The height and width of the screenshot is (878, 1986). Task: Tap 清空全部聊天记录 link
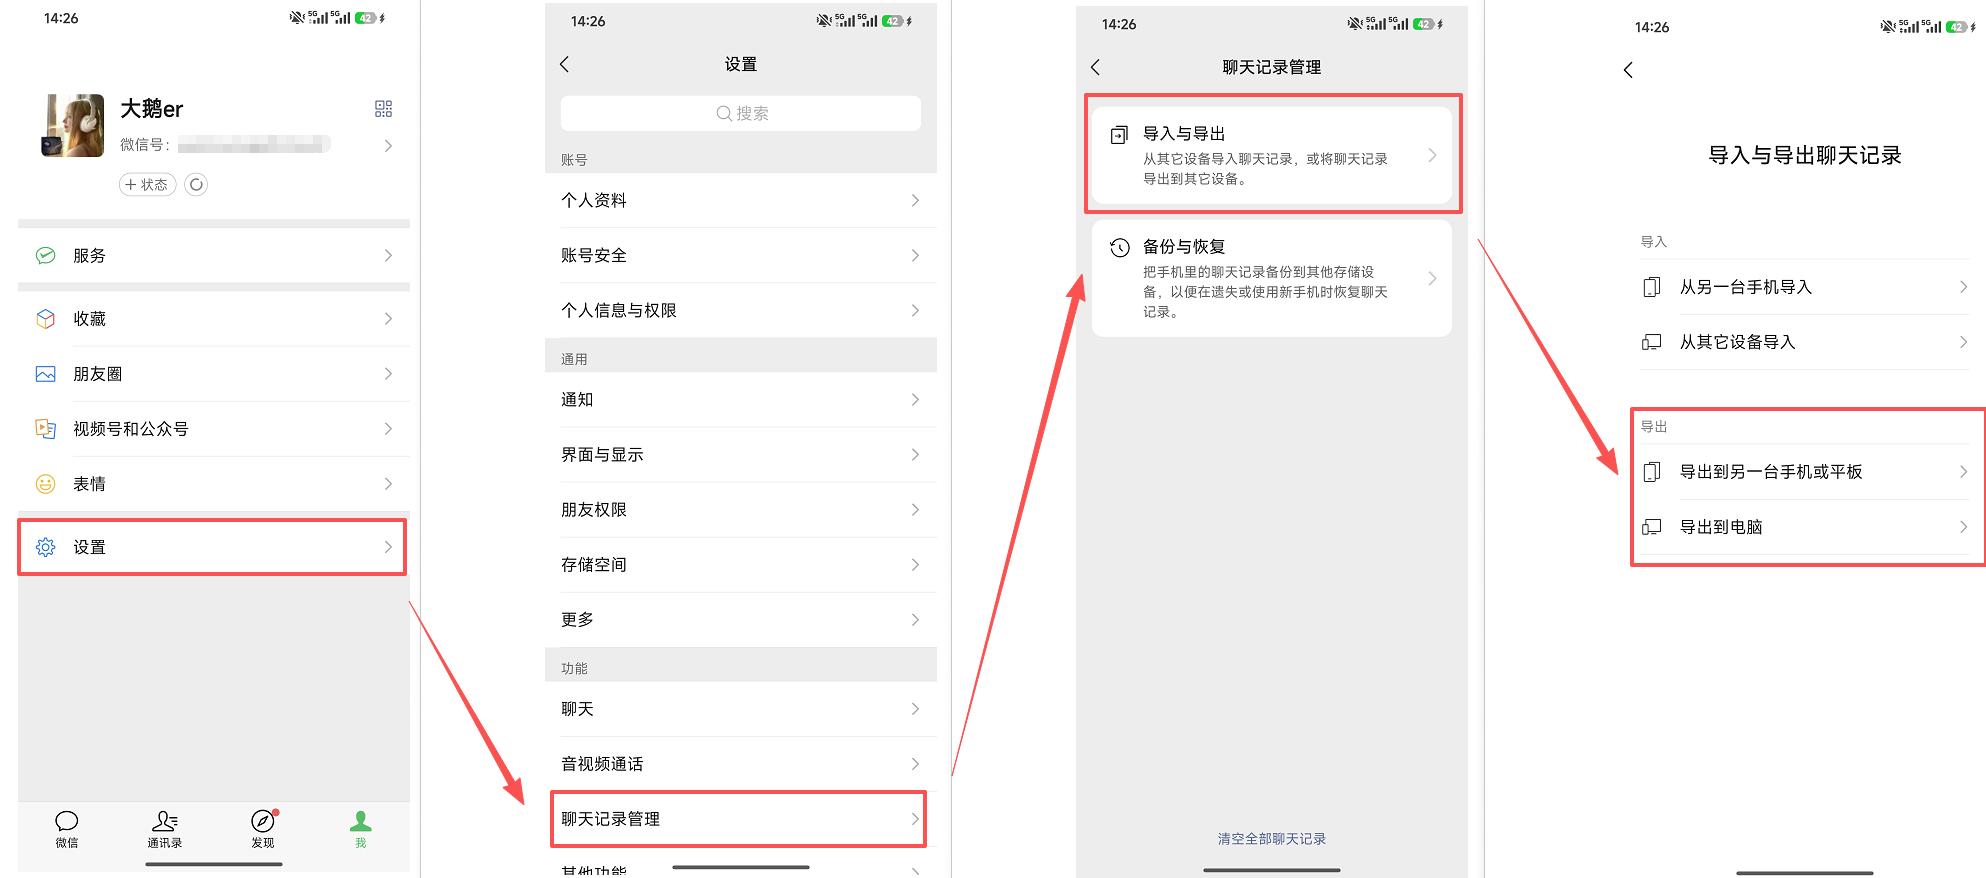click(x=1271, y=838)
